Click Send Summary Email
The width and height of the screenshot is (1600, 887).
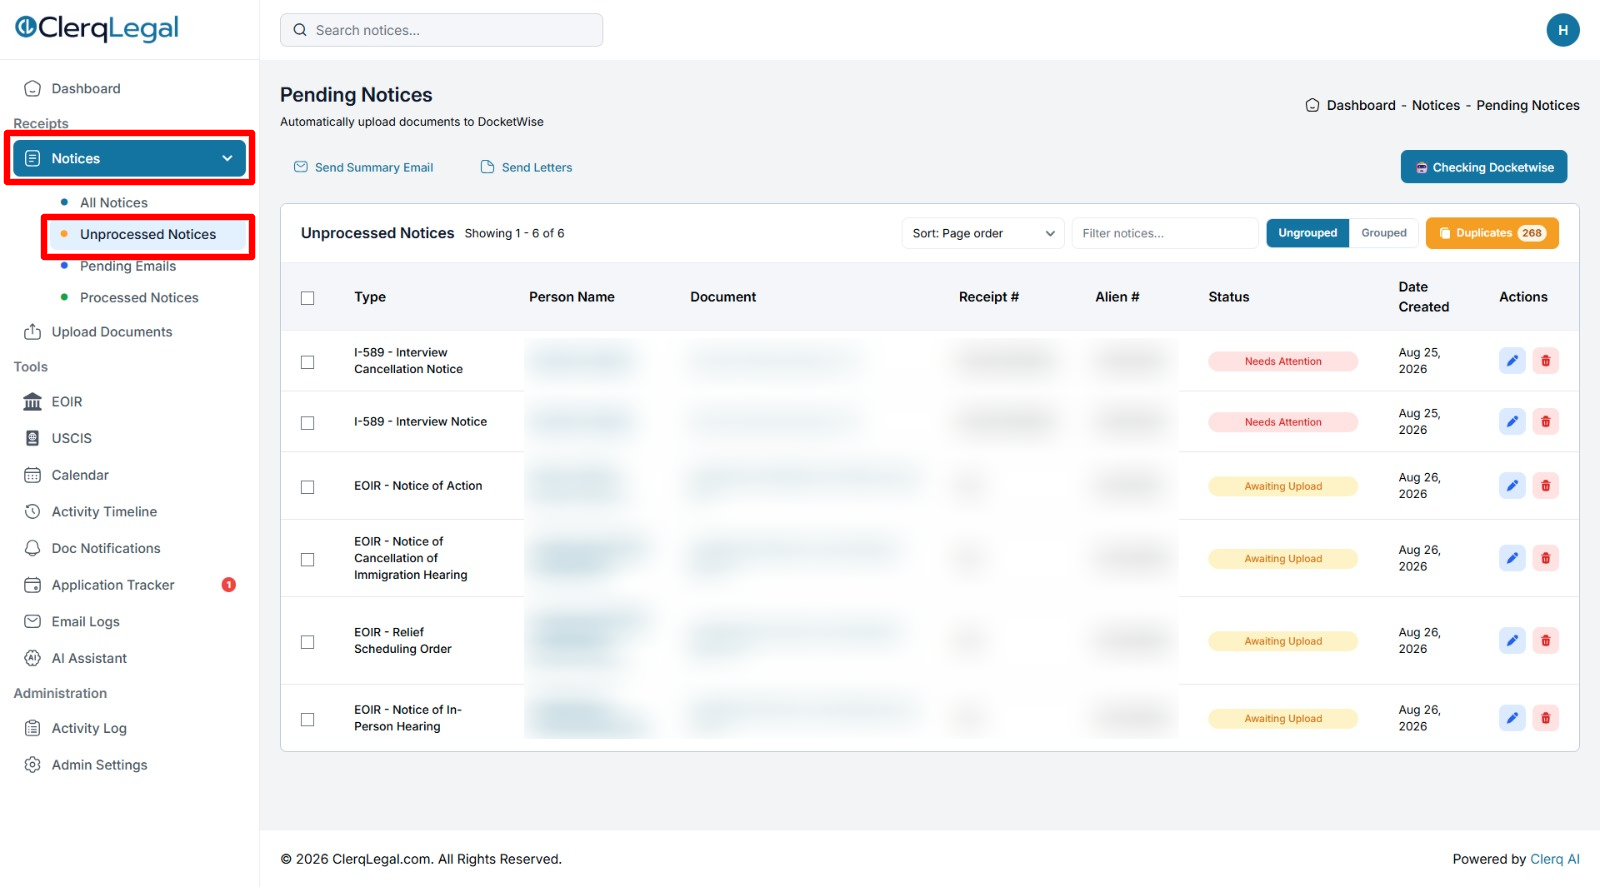[363, 167]
